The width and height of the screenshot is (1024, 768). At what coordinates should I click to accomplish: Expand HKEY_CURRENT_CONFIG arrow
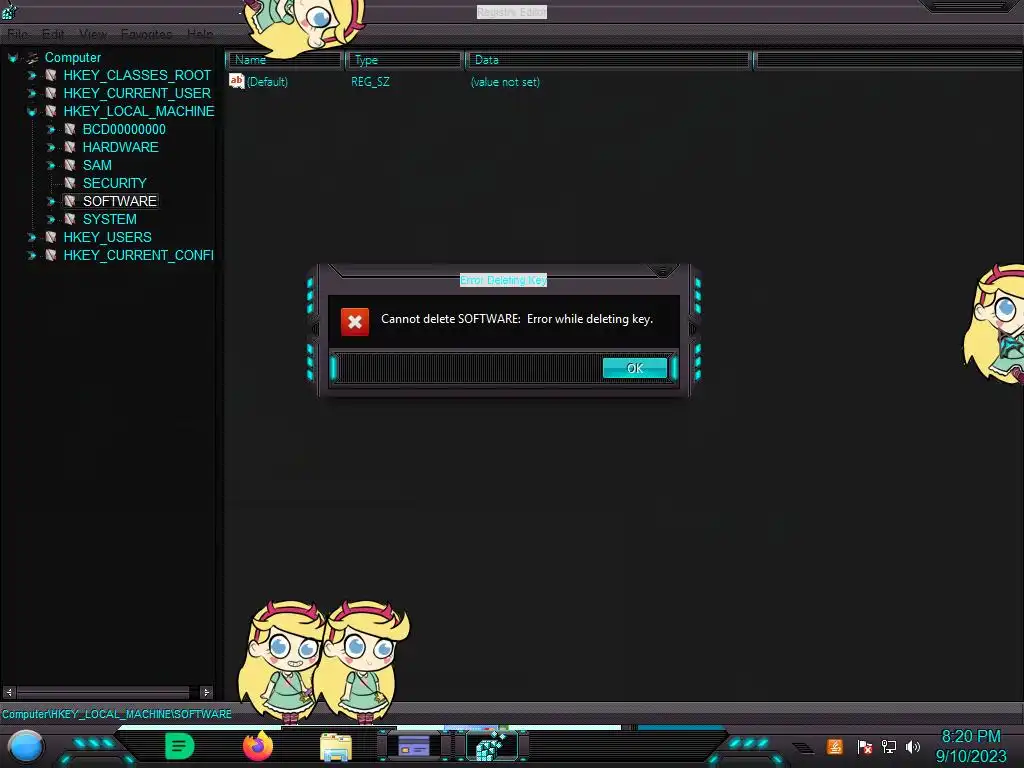31,255
